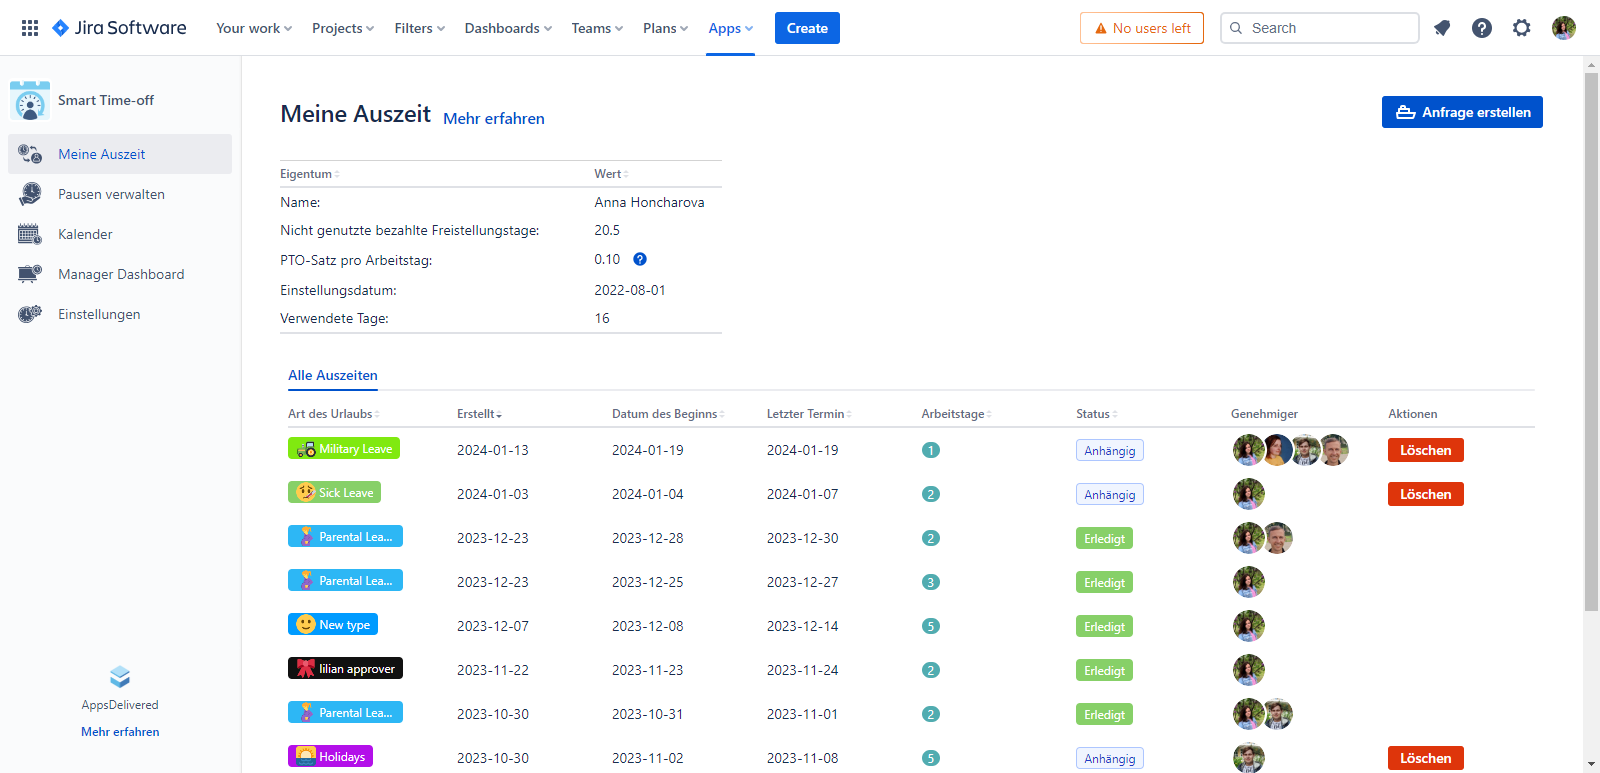Delete the Military Leave request
Screen dimensions: 1600x773
point(1425,450)
